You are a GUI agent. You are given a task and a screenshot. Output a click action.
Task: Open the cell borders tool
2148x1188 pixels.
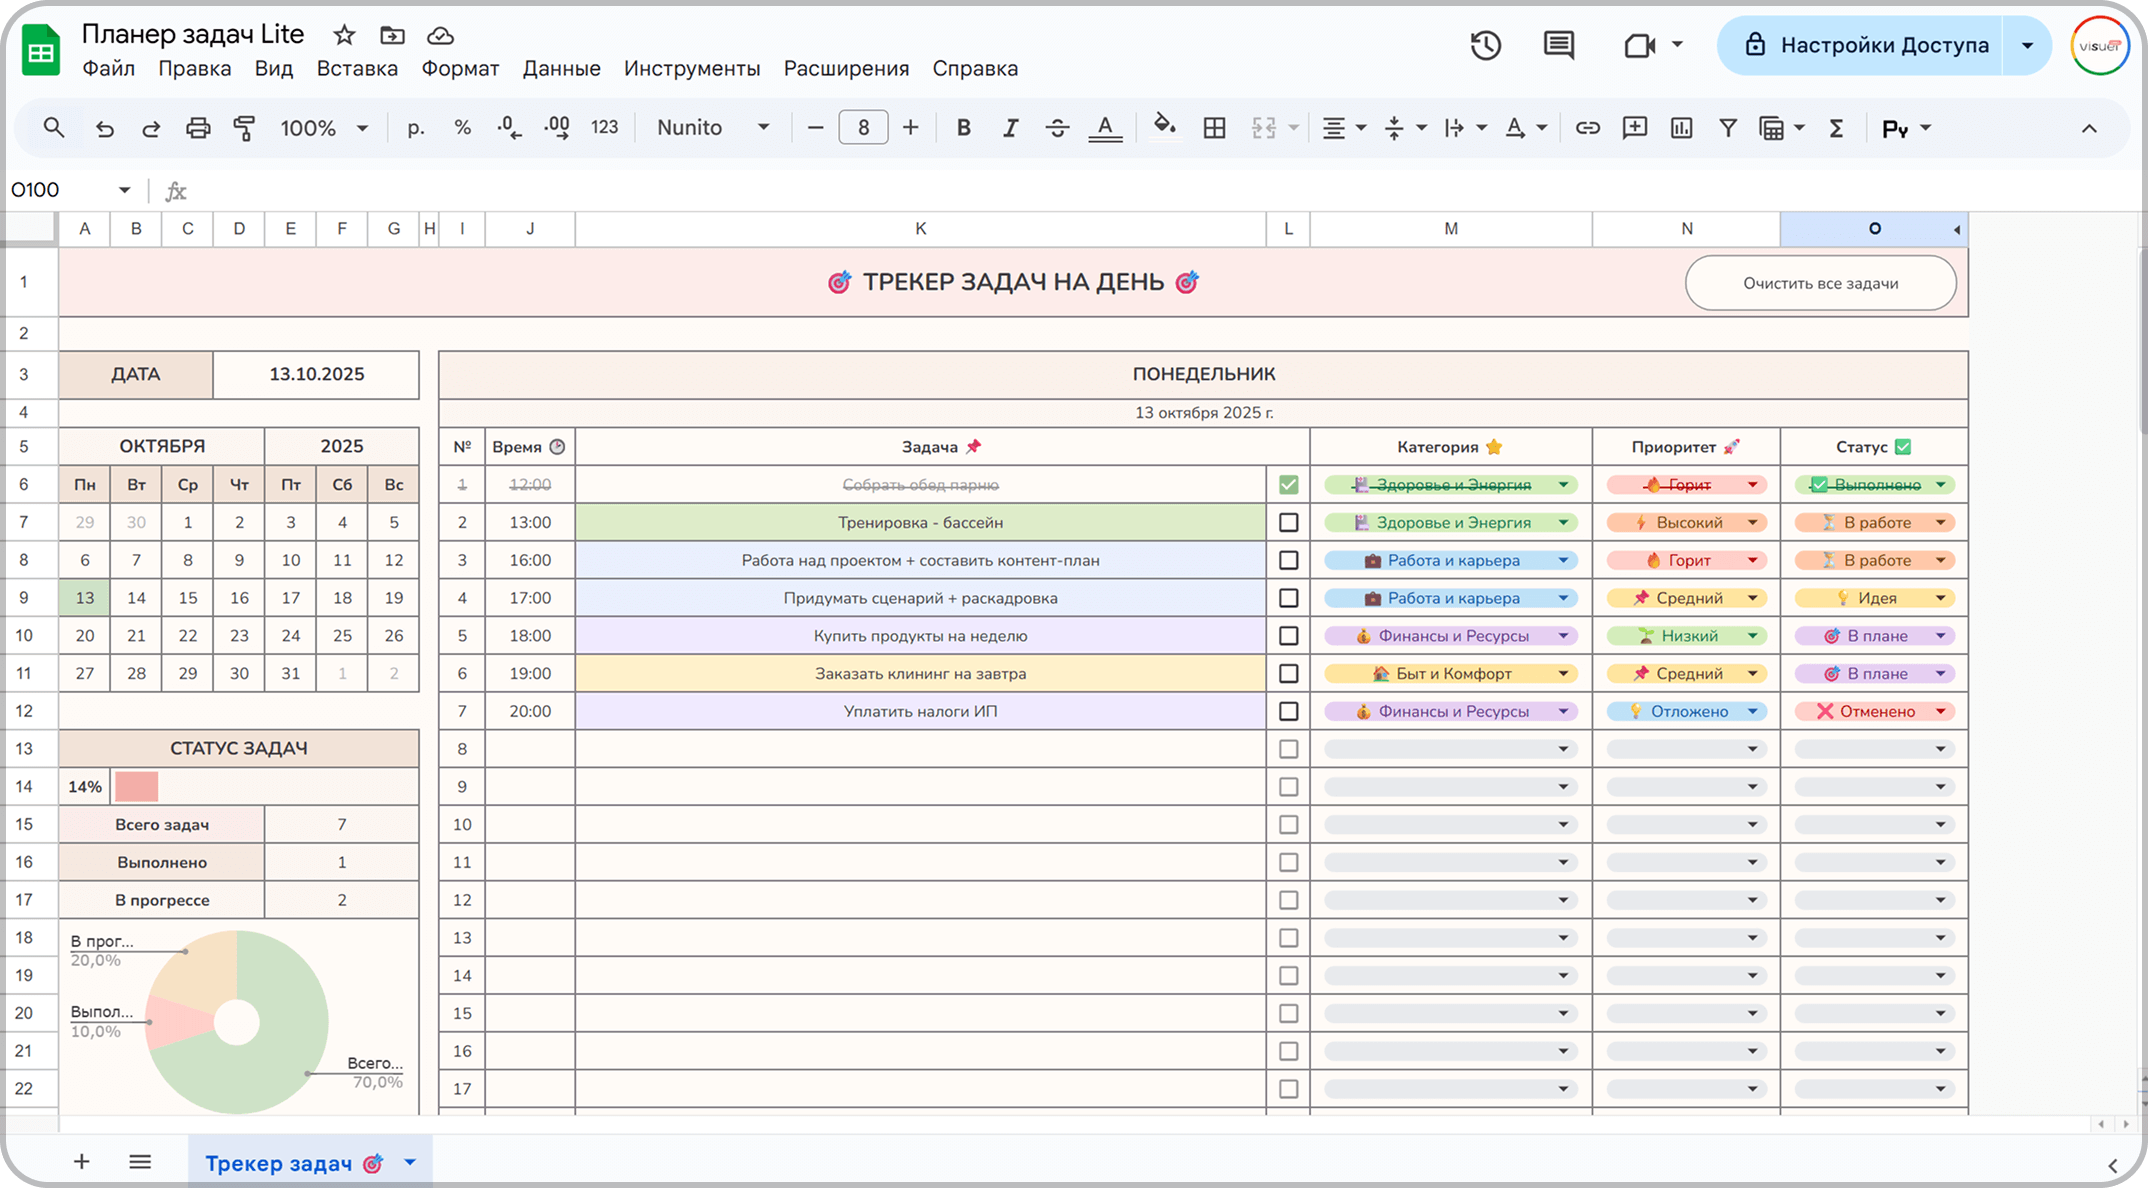tap(1214, 128)
